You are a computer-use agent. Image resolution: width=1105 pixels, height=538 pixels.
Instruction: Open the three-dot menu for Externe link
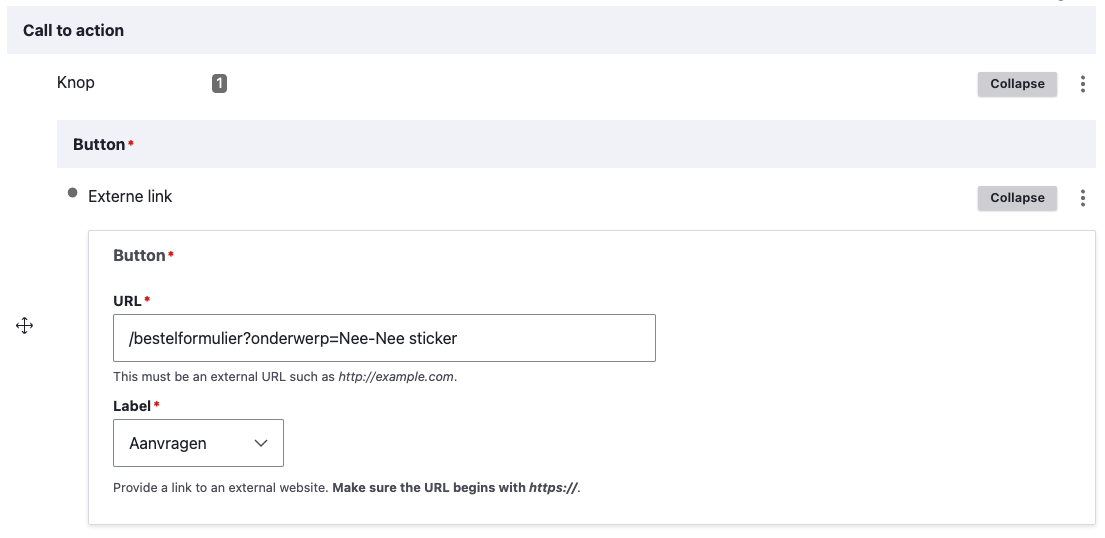tap(1082, 198)
